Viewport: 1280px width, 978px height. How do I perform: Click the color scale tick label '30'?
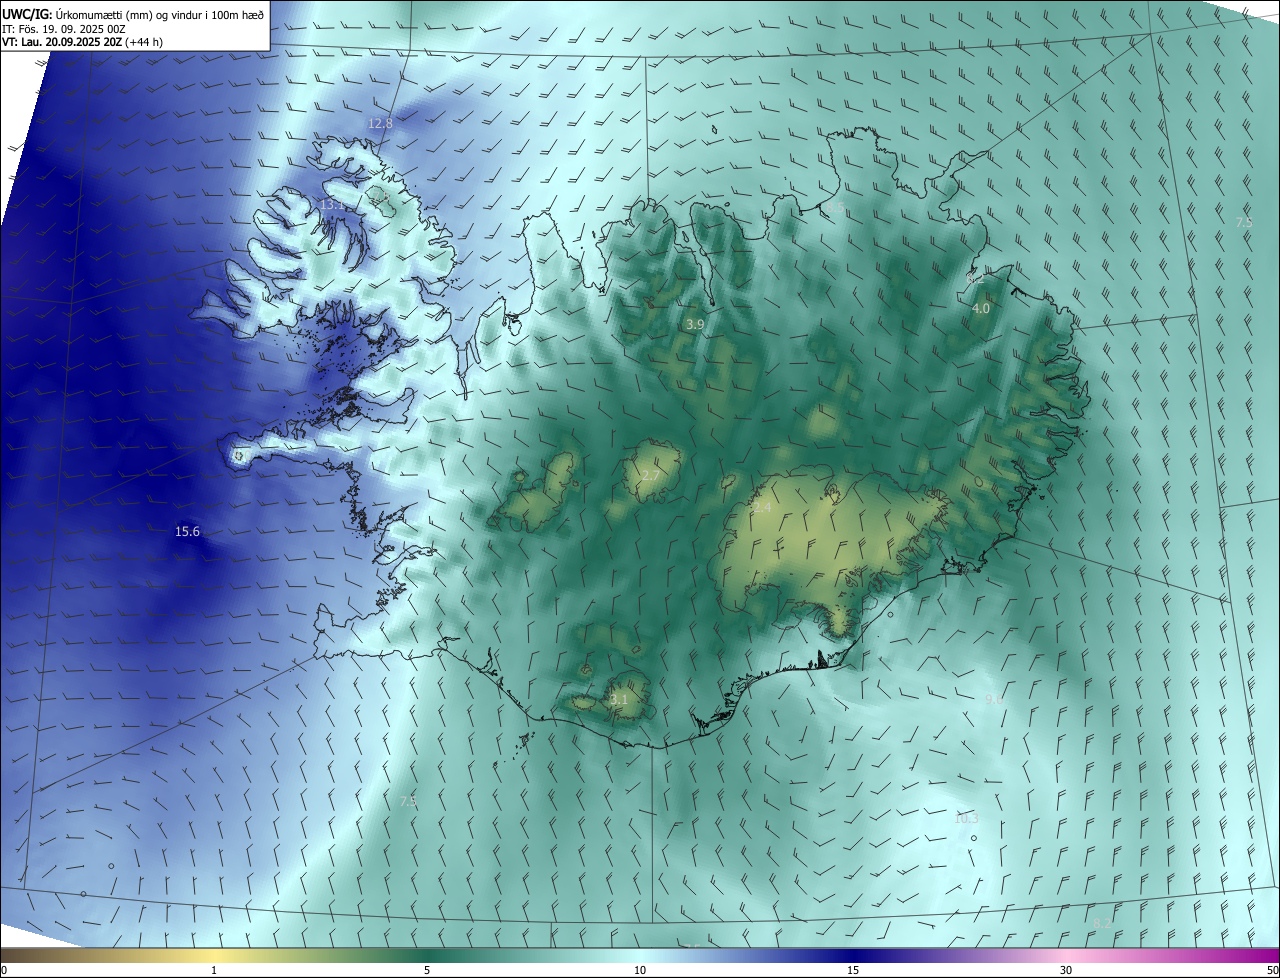[1066, 970]
